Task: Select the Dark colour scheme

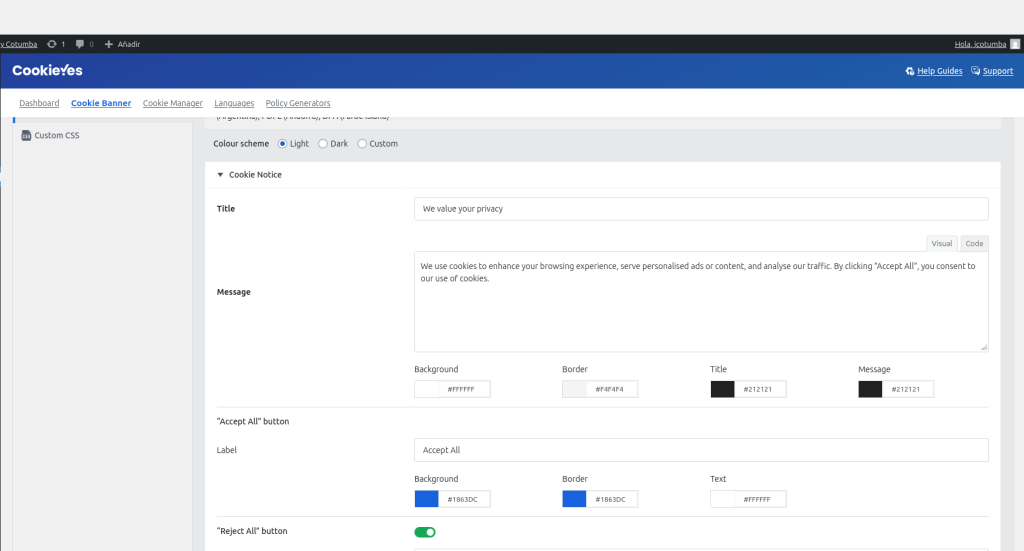Action: coord(323,144)
